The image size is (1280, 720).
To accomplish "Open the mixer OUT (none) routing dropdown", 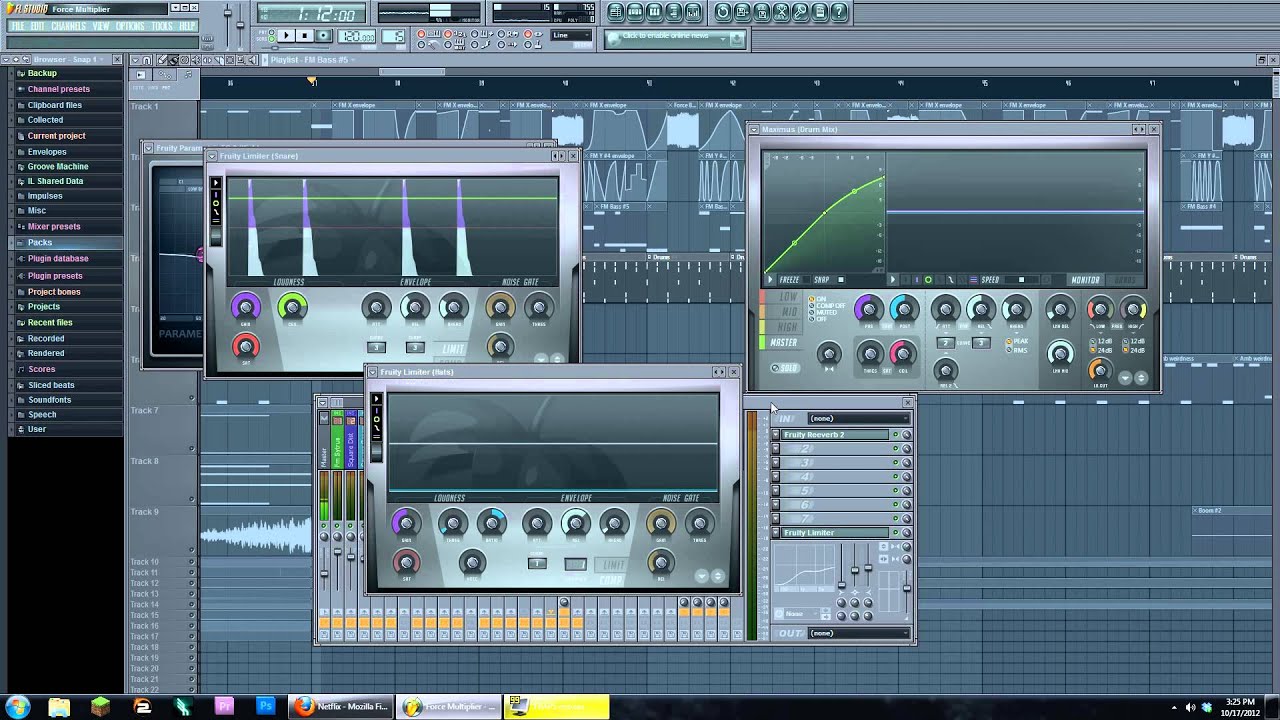I will (x=860, y=633).
